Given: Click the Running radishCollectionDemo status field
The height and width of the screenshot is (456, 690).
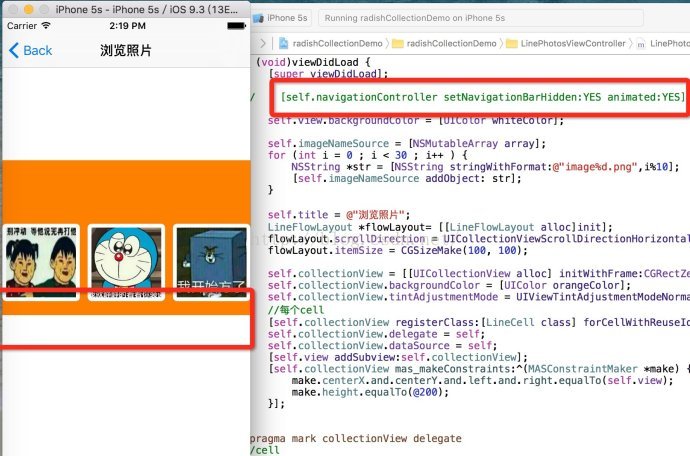Looking at the screenshot, I should pyautogui.click(x=481, y=18).
